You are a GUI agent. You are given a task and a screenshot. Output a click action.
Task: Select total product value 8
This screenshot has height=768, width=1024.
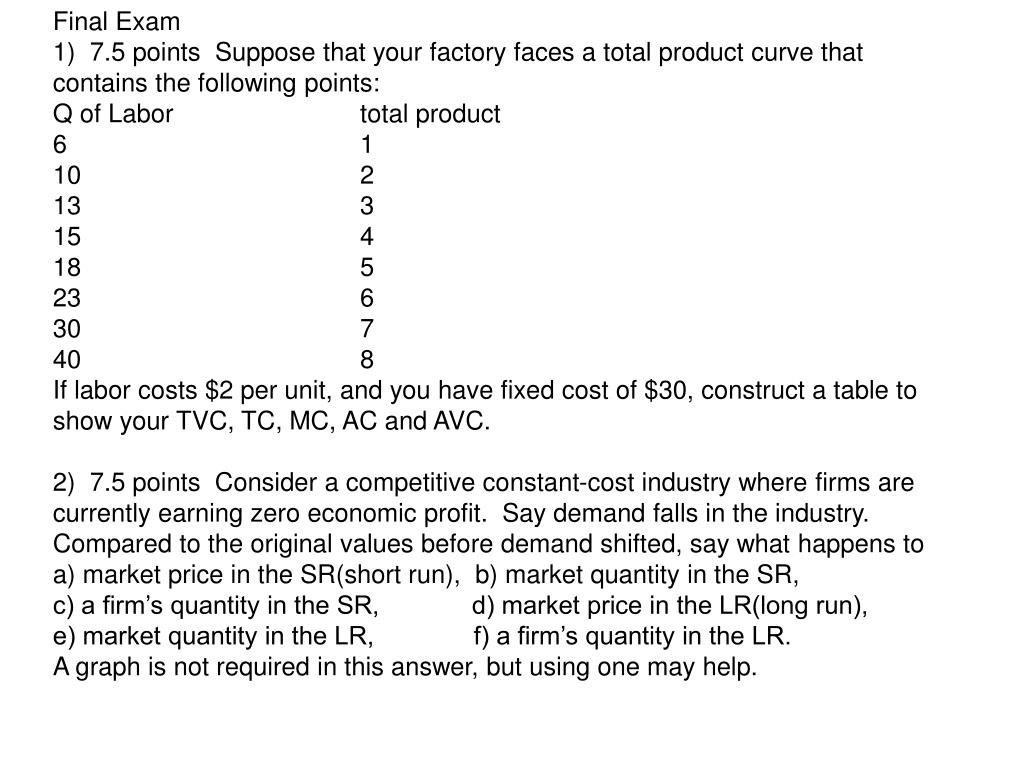[x=366, y=359]
